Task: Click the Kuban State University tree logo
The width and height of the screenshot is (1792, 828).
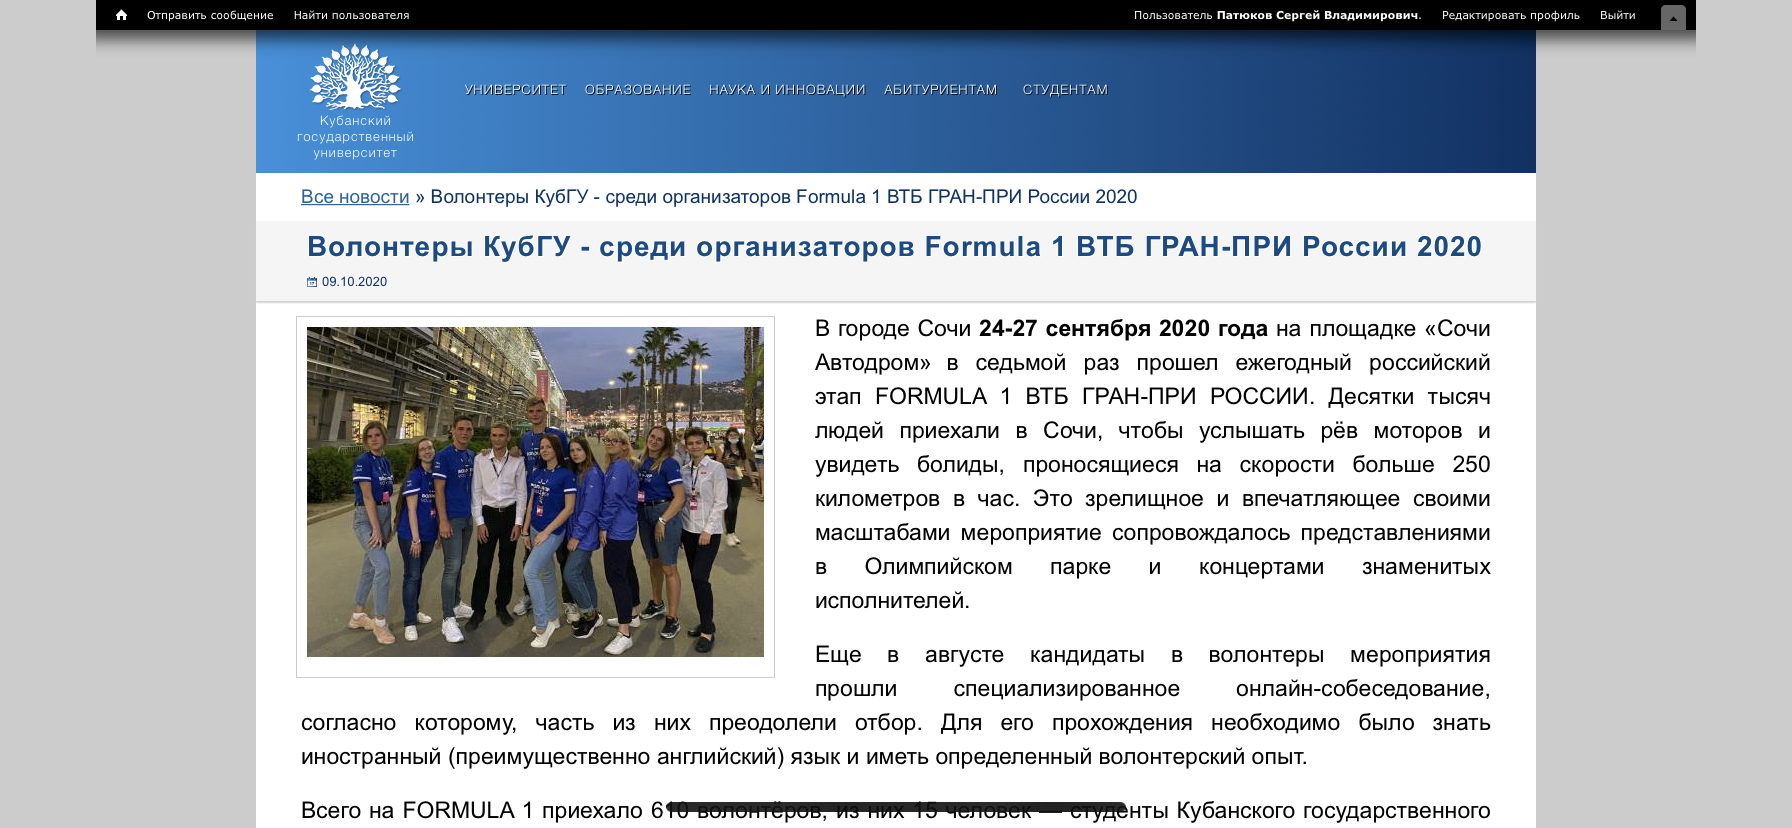Action: tap(355, 76)
